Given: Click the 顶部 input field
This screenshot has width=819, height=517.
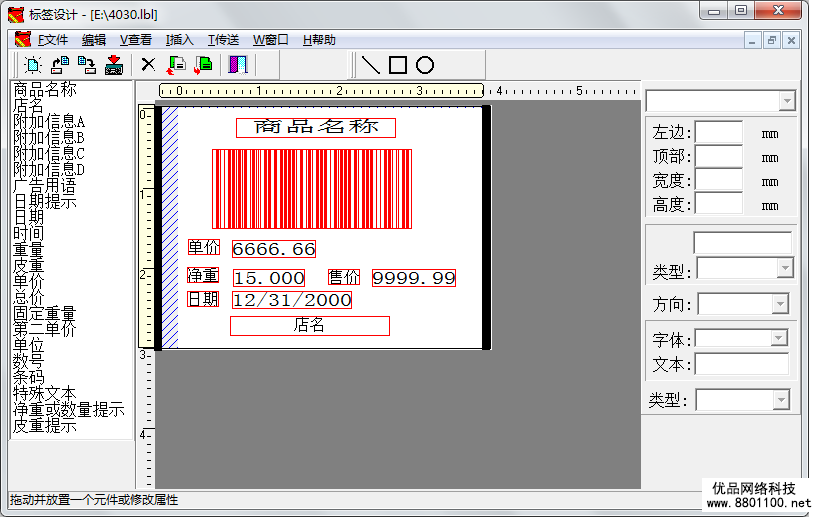Looking at the screenshot, I should [x=718, y=156].
